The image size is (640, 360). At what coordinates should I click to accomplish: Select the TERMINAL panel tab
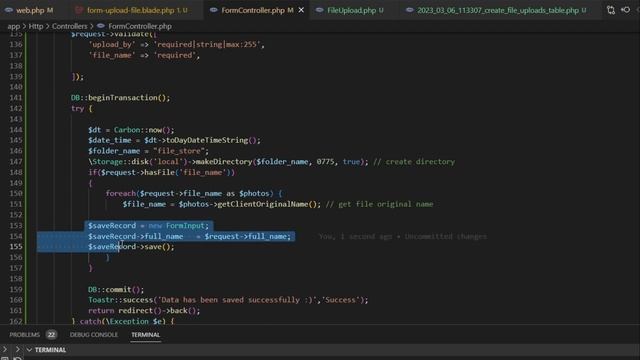click(146, 335)
